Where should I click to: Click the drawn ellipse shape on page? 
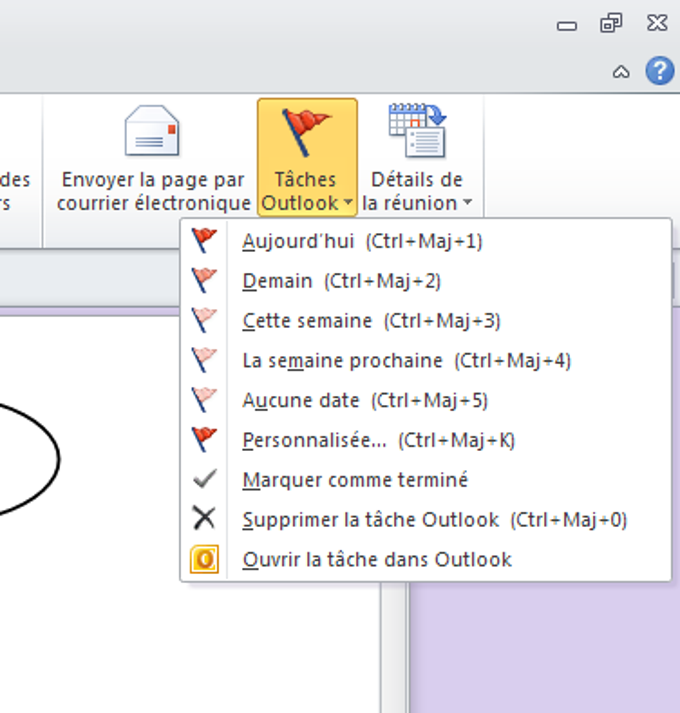[x=30, y=459]
